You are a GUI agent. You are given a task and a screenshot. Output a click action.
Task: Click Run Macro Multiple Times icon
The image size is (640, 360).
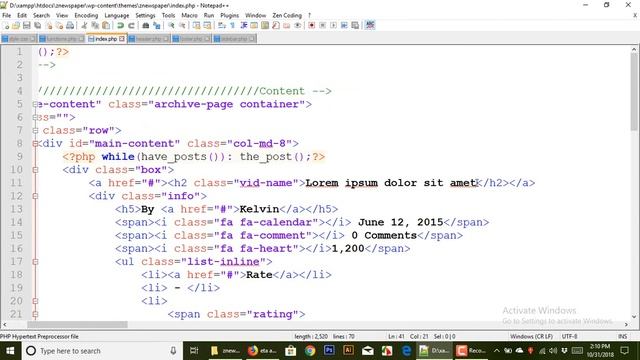[x=344, y=25]
